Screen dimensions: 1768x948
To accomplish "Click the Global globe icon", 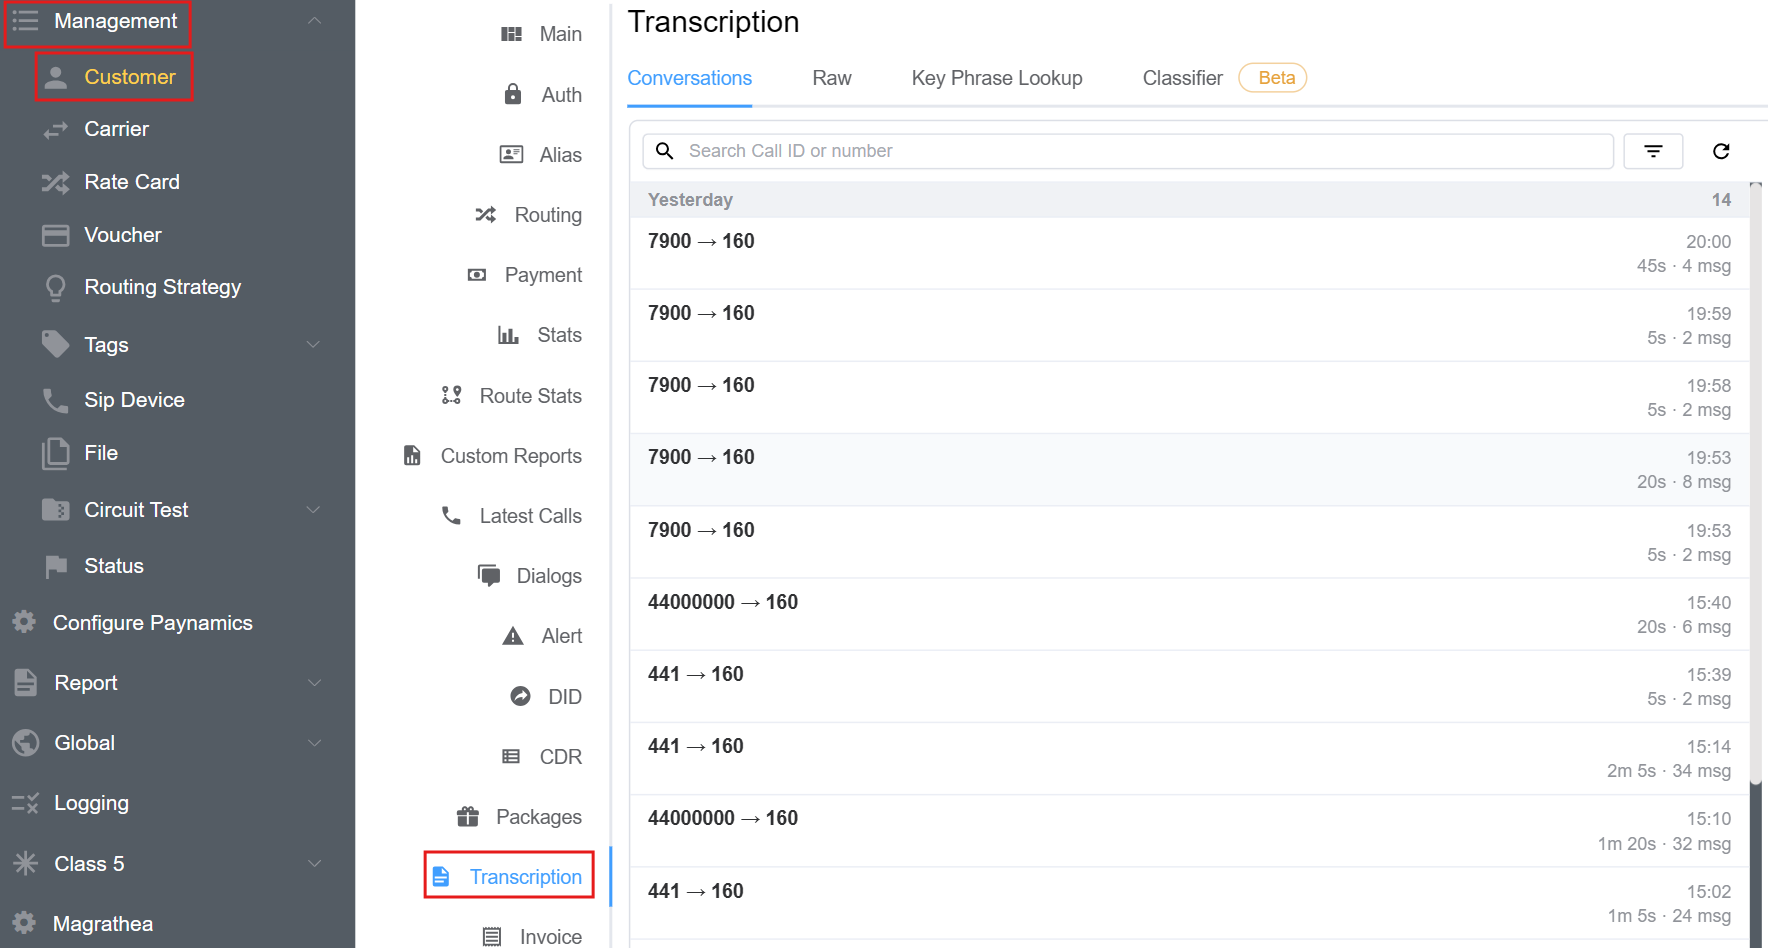I will (x=26, y=743).
